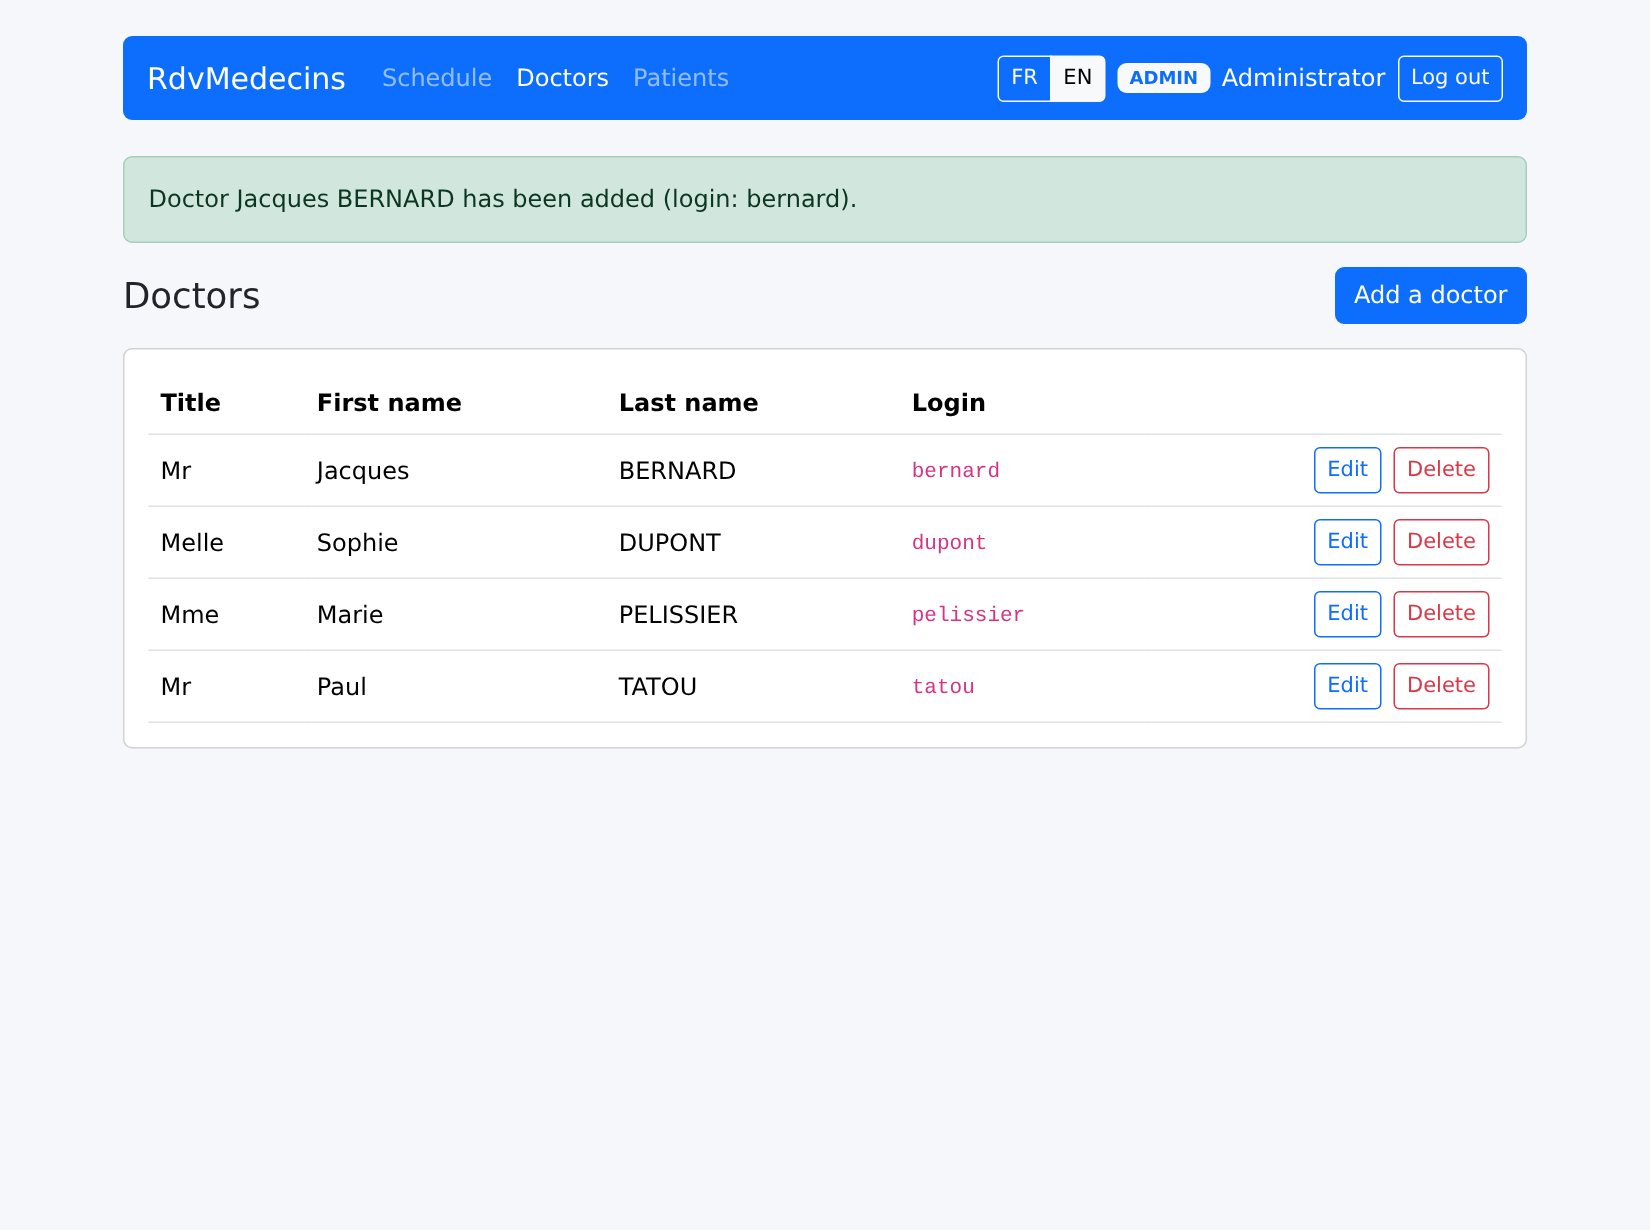Click the "Doctors" page heading
Screen dimensions: 1650x1230
coord(192,296)
